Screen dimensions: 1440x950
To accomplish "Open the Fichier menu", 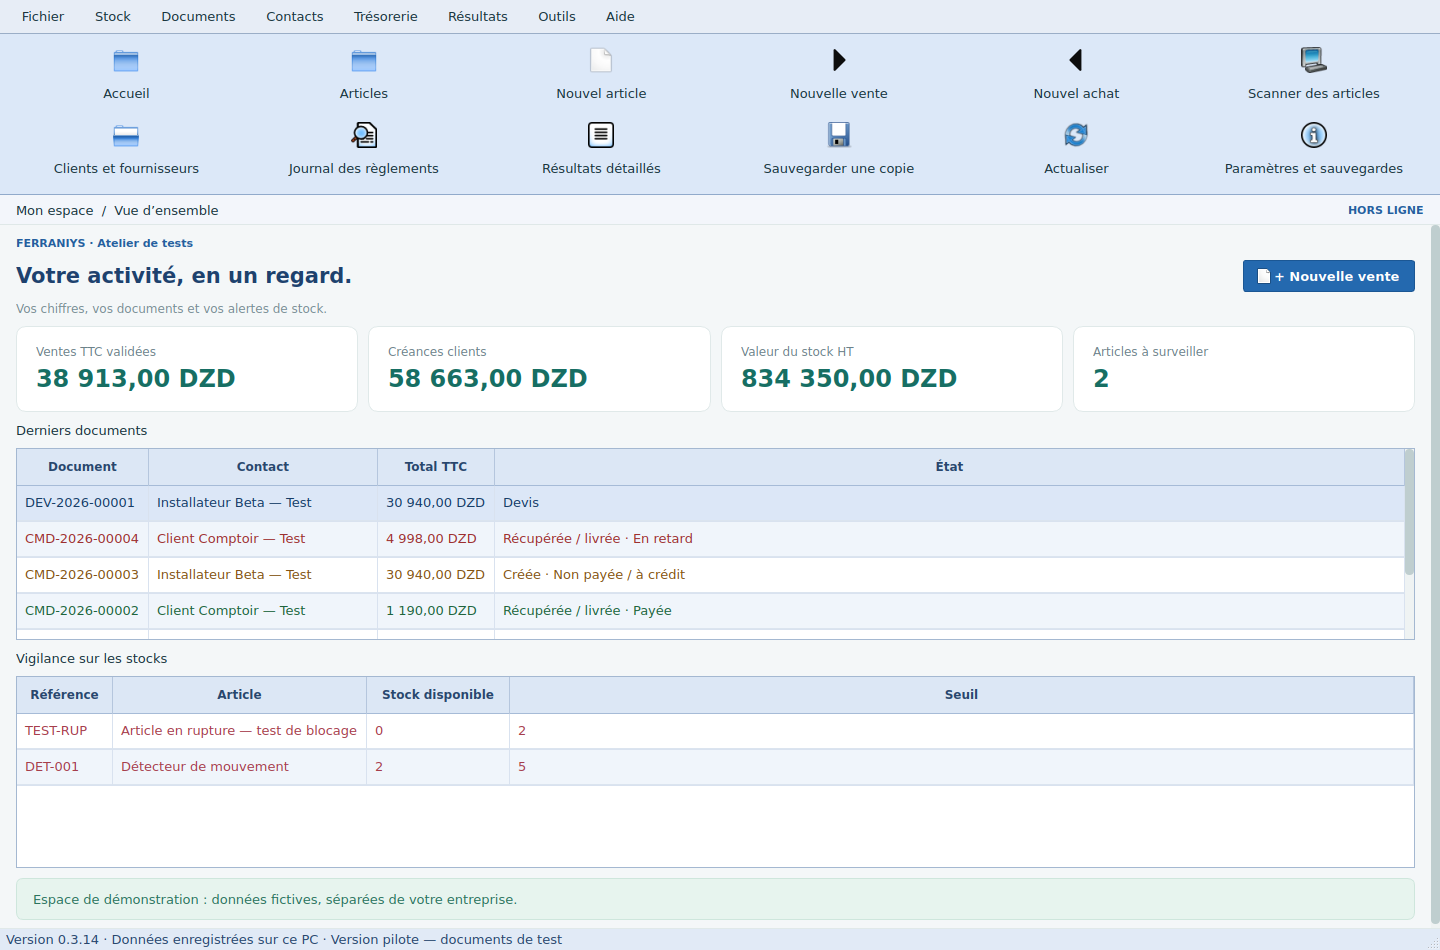I will click(43, 16).
